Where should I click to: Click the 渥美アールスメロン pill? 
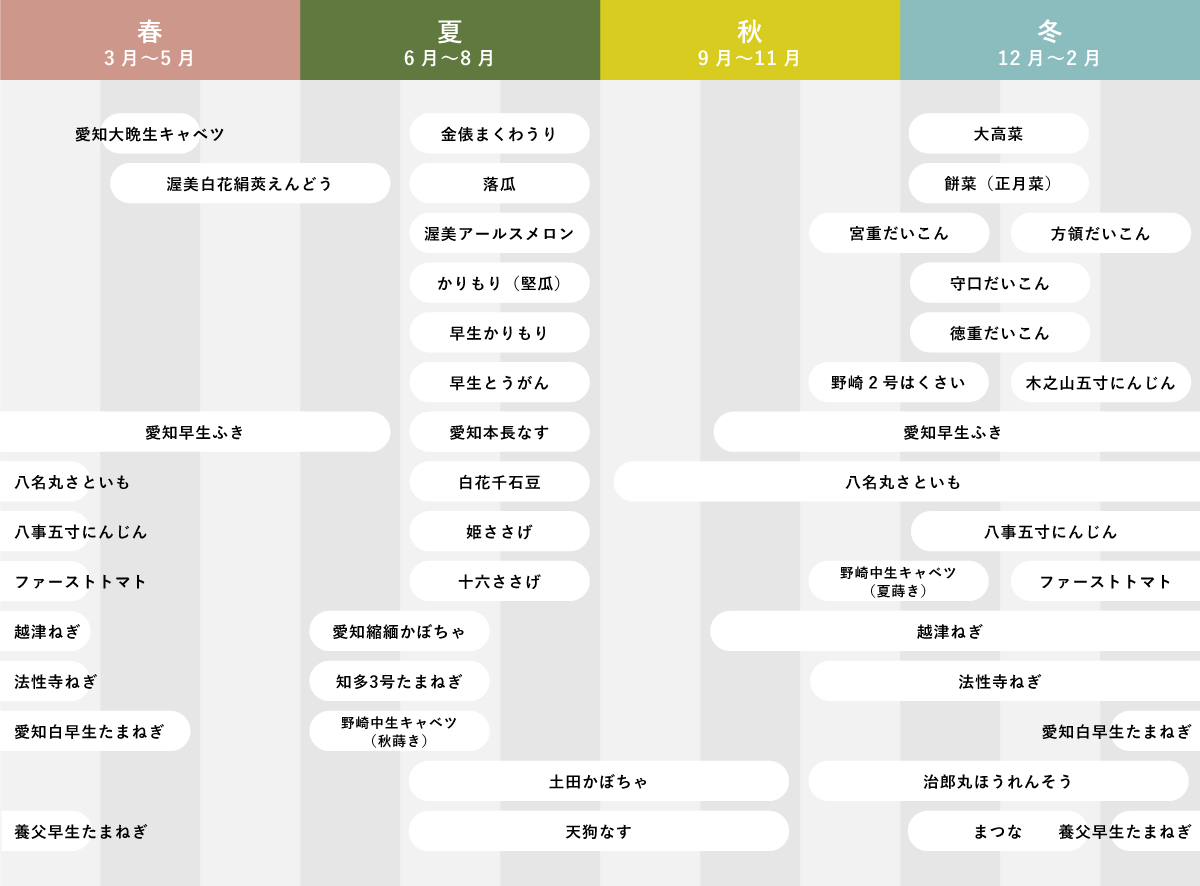(499, 233)
